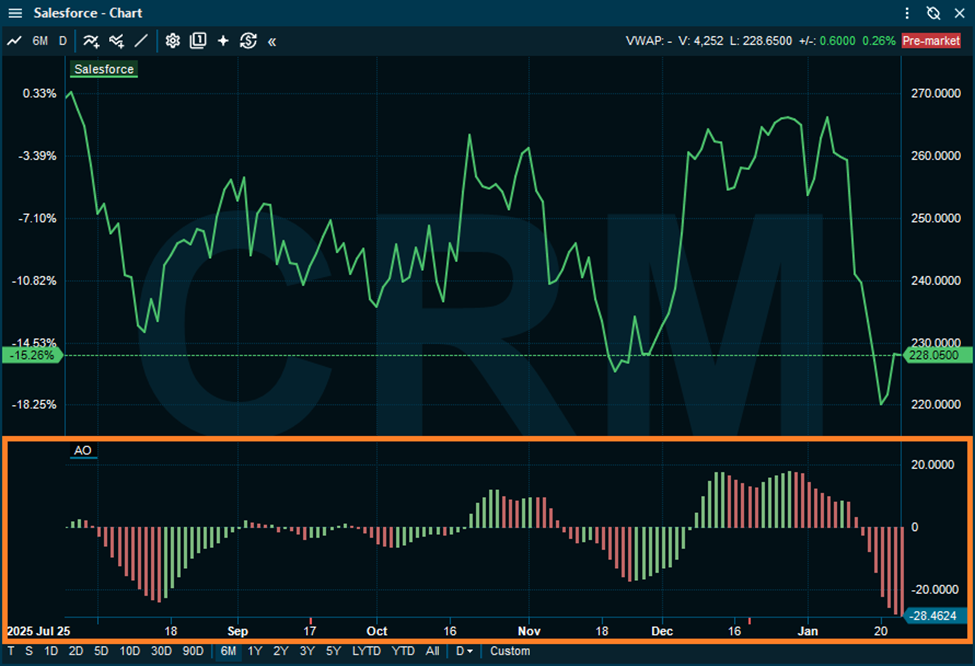This screenshot has height=666, width=975.
Task: Open the three-dot options menu
Action: click(x=907, y=13)
